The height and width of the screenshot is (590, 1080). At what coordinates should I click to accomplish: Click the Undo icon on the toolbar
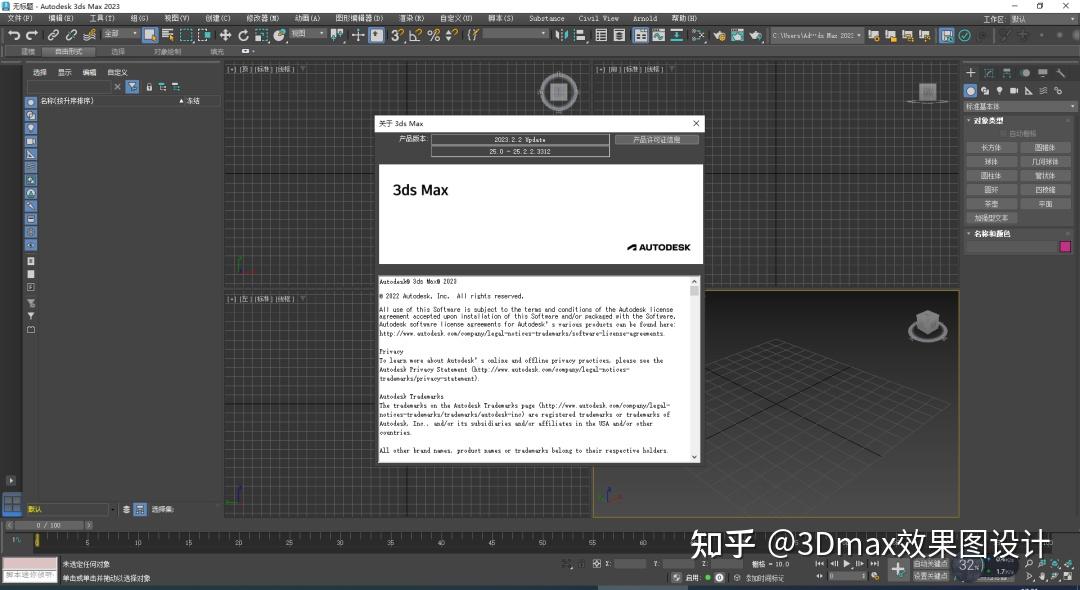click(x=15, y=35)
